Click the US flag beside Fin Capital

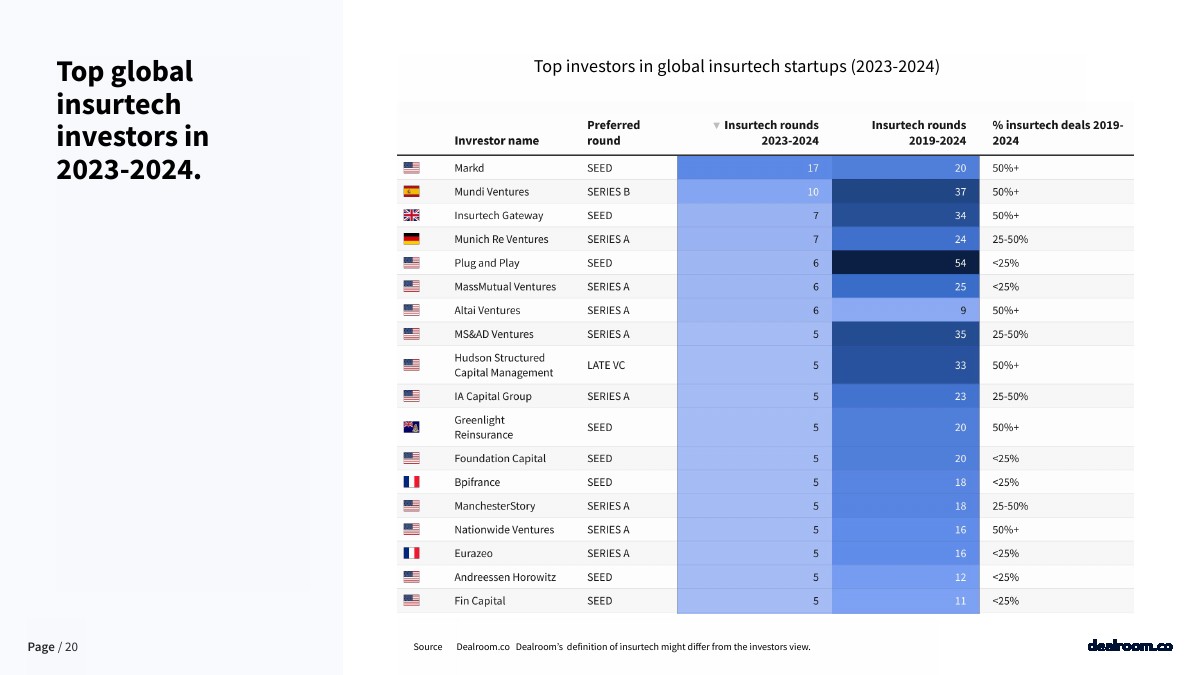click(411, 601)
